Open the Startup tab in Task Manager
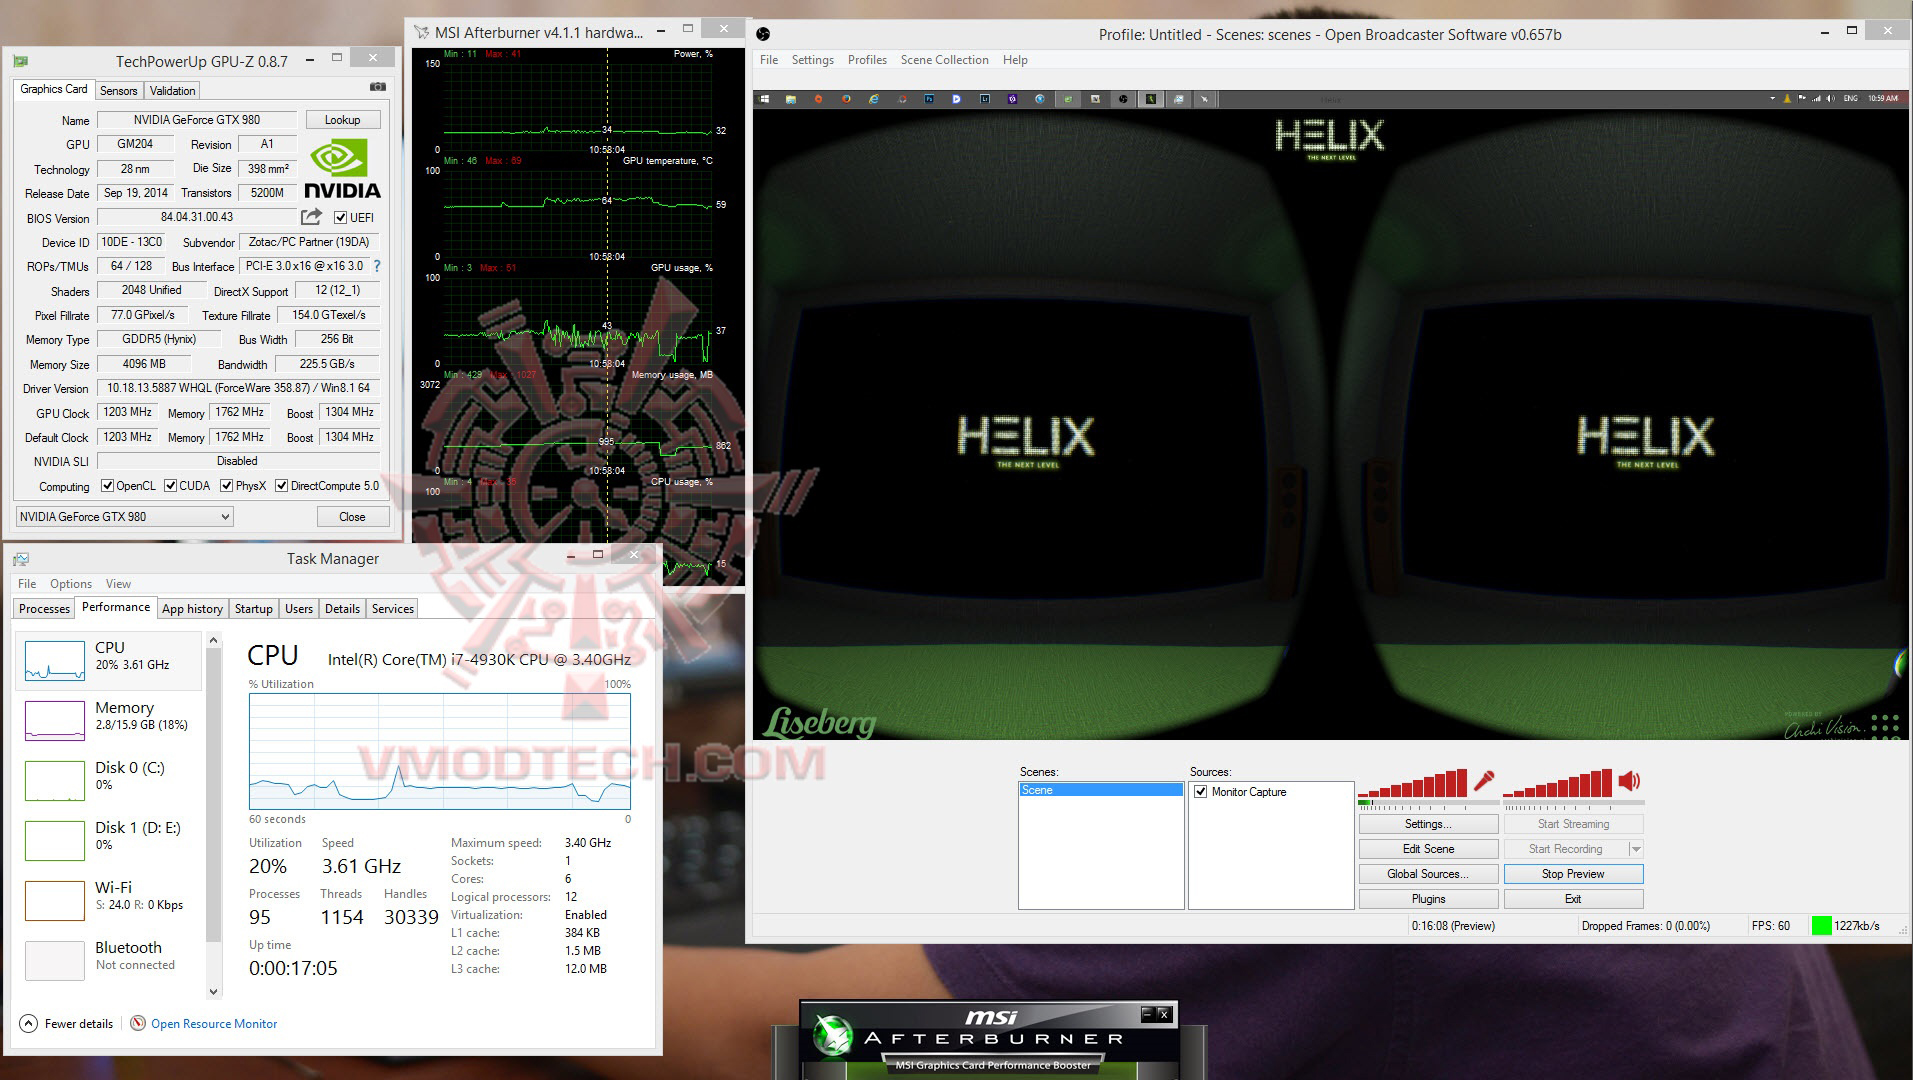This screenshot has width=1913, height=1080. pyautogui.click(x=253, y=609)
